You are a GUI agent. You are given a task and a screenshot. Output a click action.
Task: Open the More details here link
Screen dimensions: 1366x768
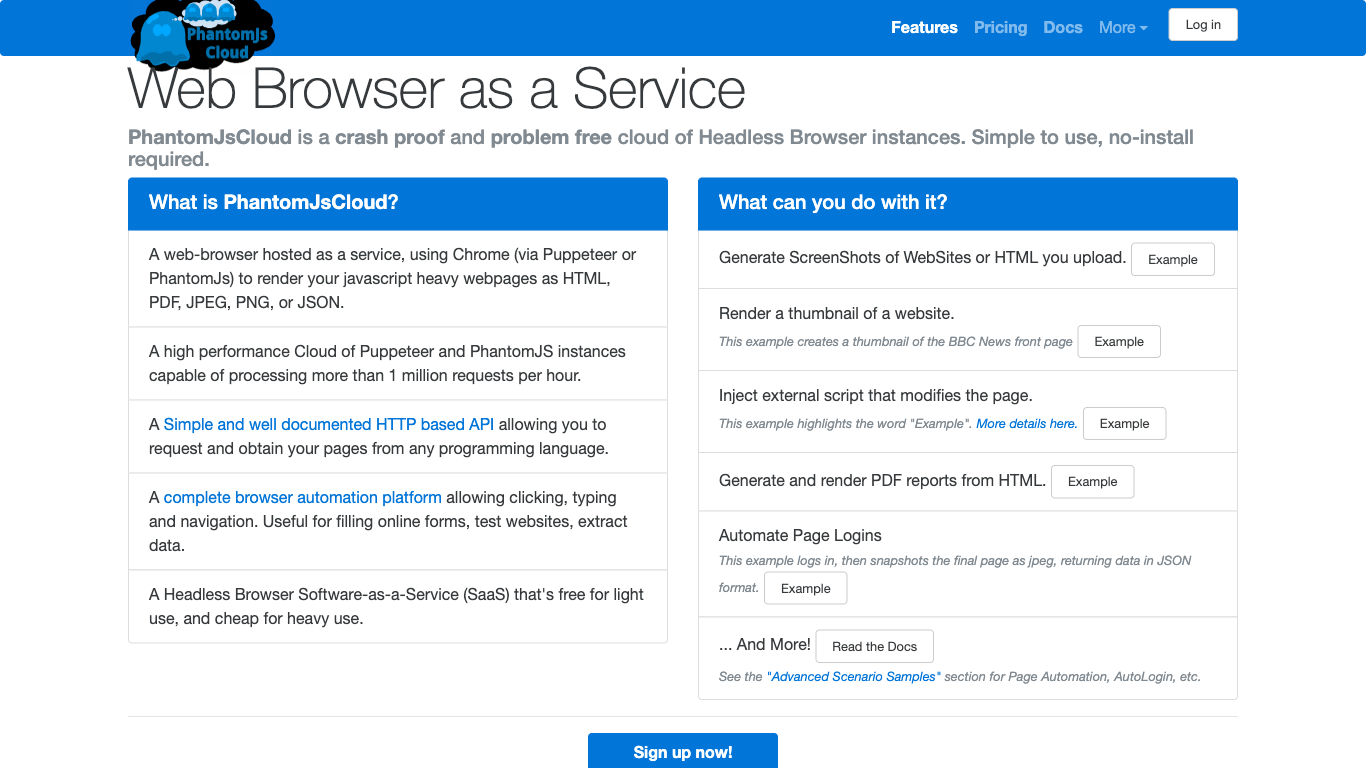point(1027,424)
